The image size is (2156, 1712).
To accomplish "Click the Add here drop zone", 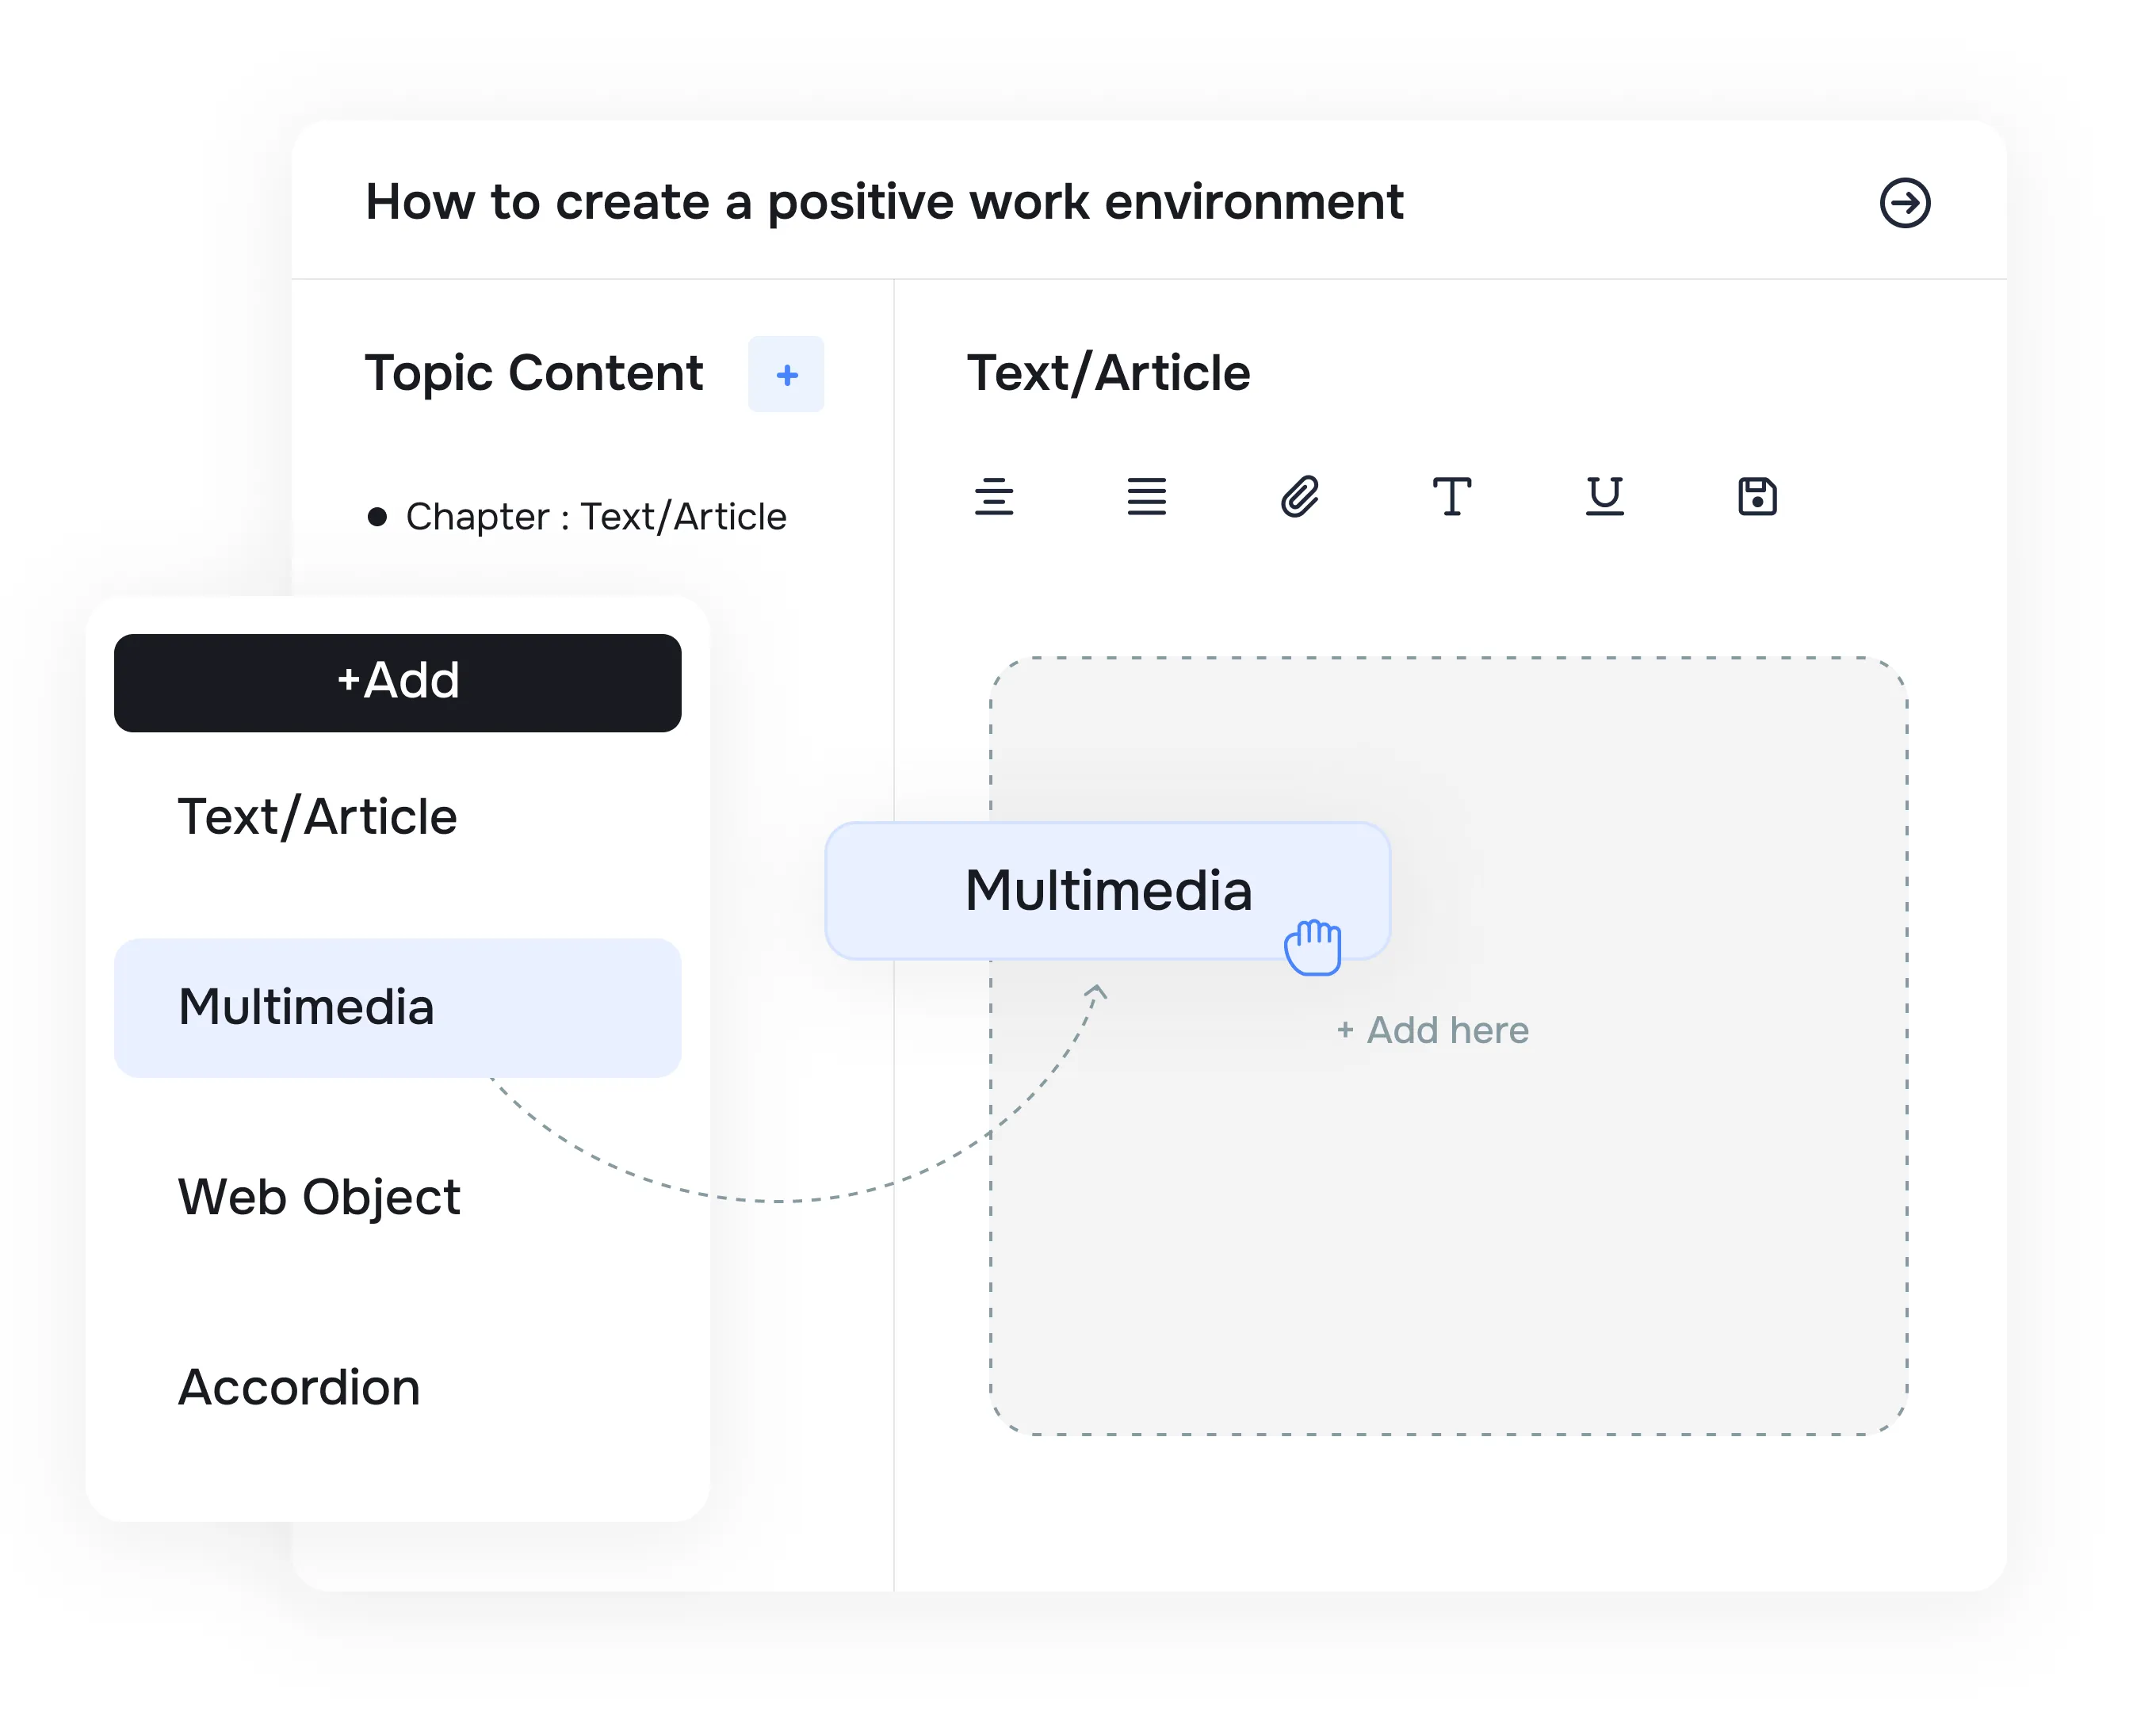I will click(1432, 1030).
